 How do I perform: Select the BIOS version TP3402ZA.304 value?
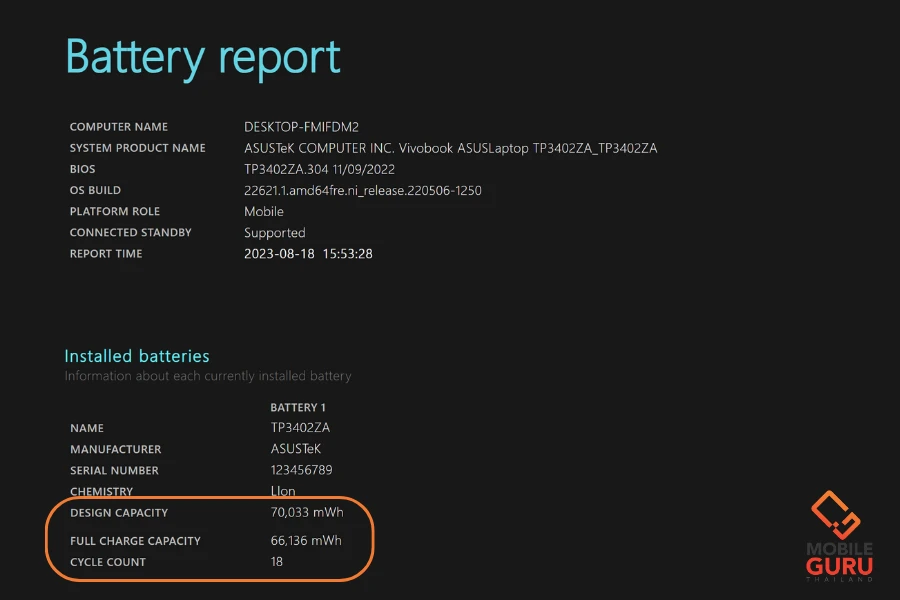click(320, 169)
